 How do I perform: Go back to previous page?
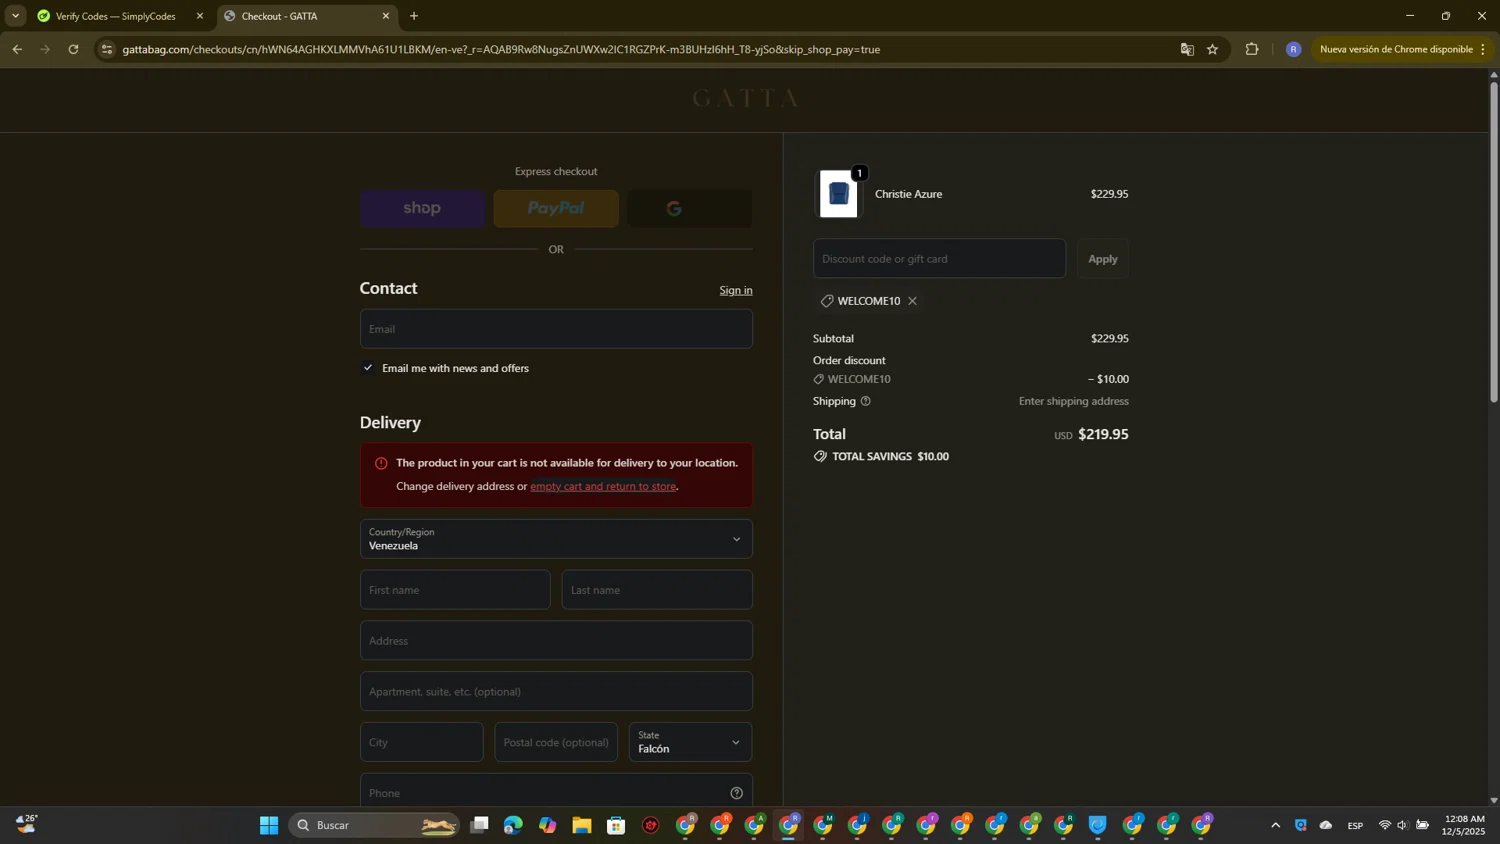point(17,49)
